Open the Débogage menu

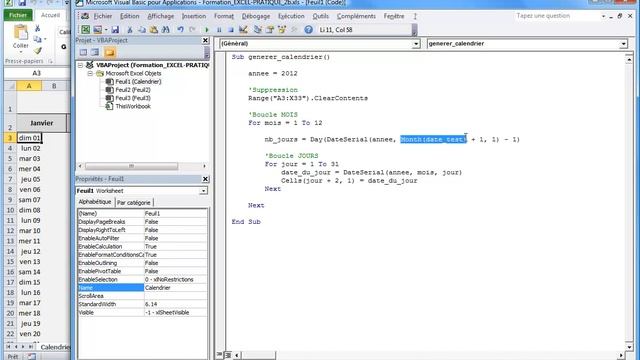[x=256, y=16]
